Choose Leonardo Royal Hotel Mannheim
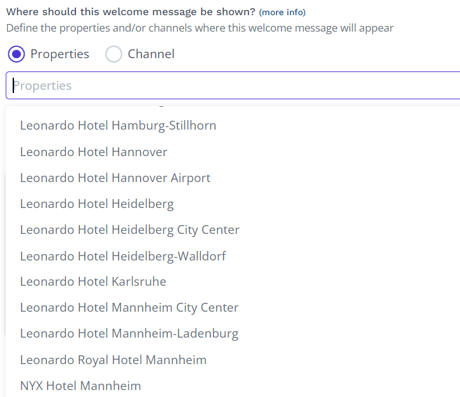Viewport: 460px width, 397px height. (x=233, y=360)
